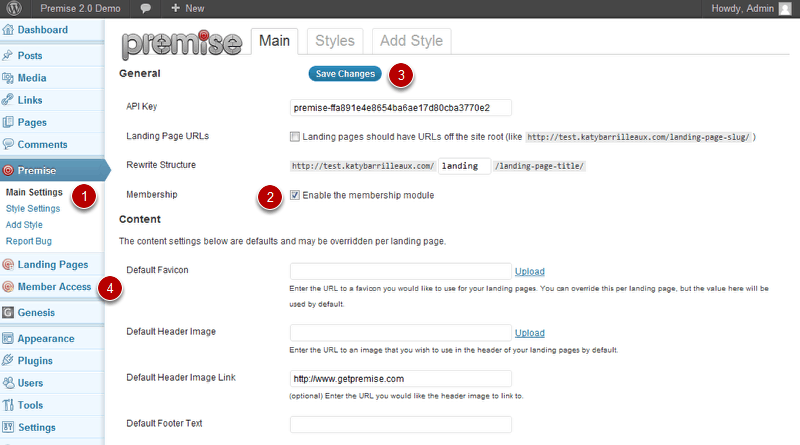Click Premise 2.0 Demo site name
This screenshot has width=800, height=445.
81,9
